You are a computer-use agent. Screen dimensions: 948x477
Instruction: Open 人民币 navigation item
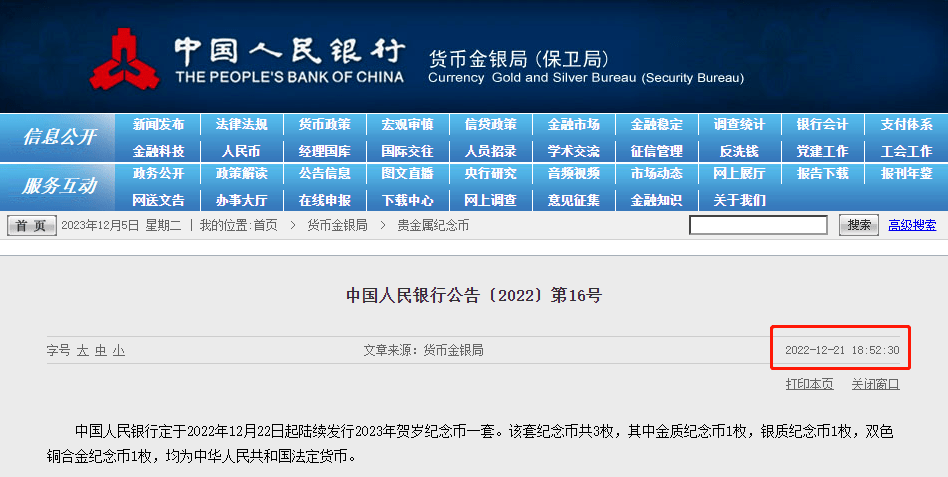(x=241, y=151)
